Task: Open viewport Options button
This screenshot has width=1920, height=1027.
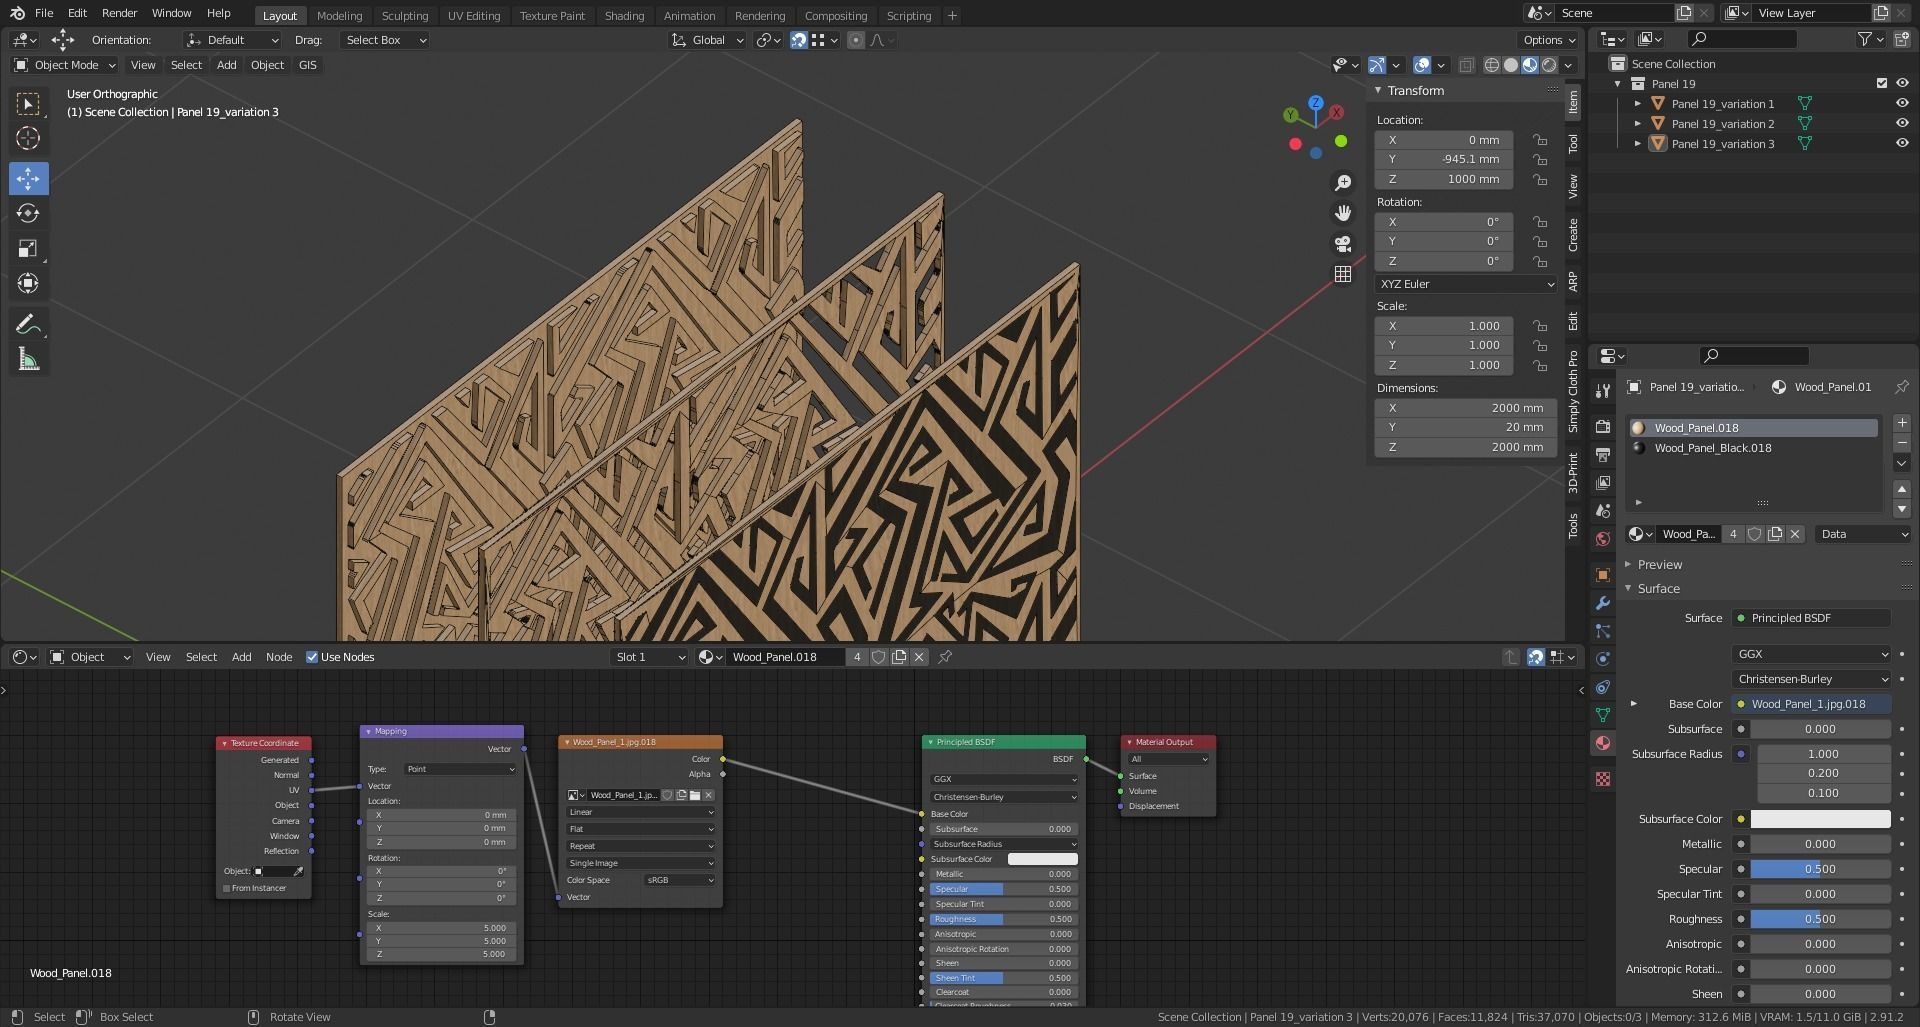Action: click(x=1548, y=40)
